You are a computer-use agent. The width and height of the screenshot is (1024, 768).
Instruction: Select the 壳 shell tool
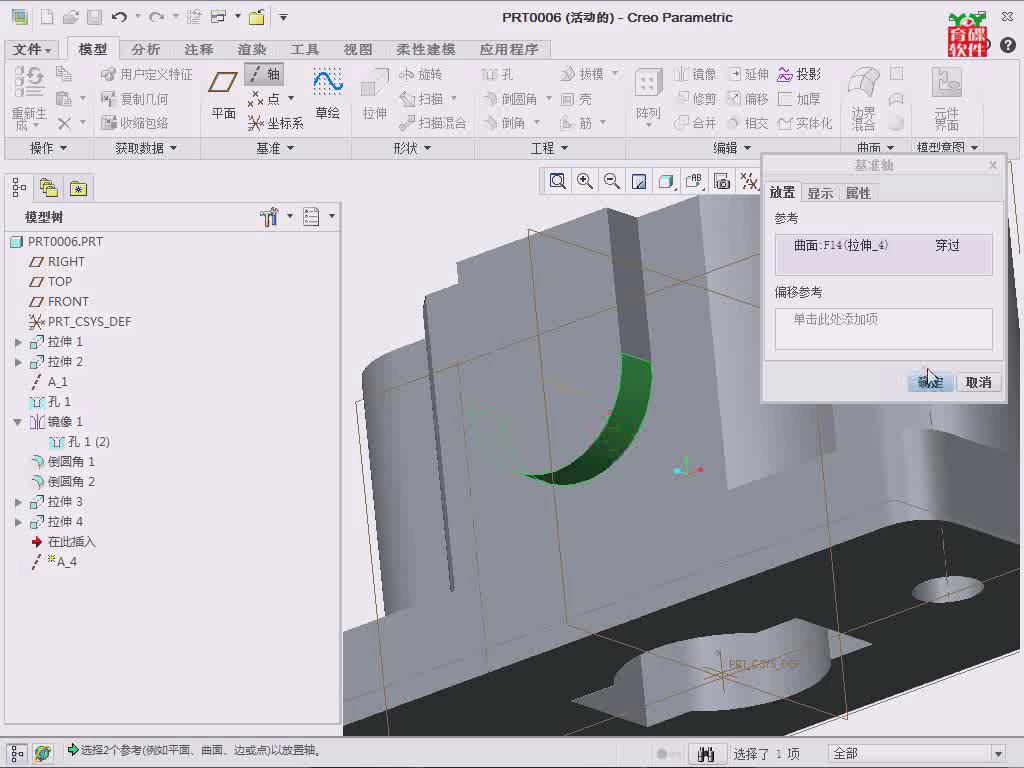point(577,99)
